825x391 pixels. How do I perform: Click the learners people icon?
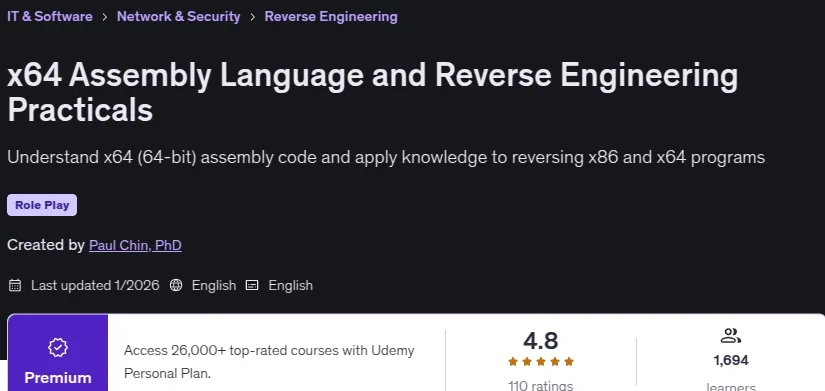(731, 336)
